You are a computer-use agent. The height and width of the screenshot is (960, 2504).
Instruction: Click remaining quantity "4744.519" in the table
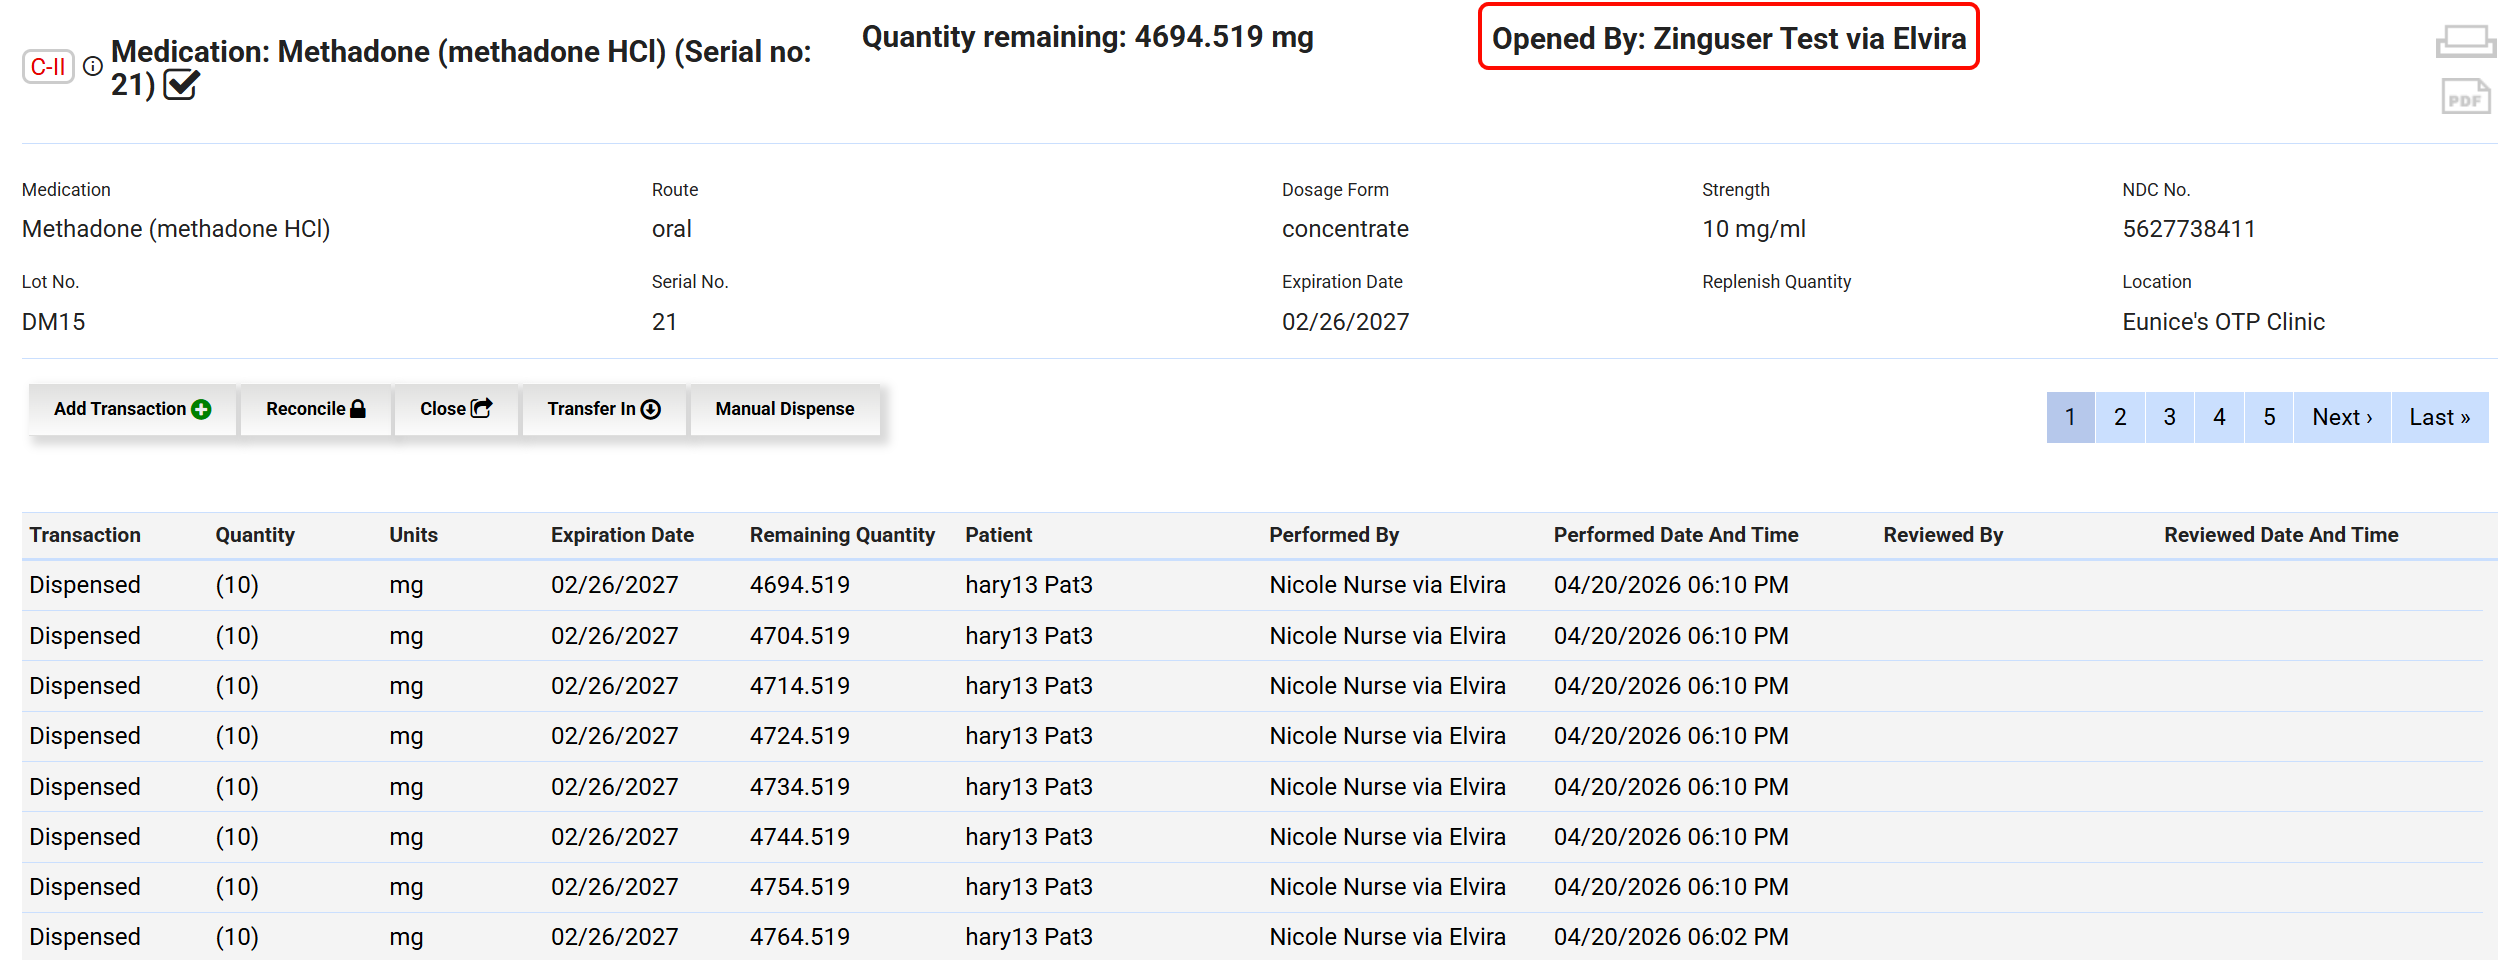[800, 837]
